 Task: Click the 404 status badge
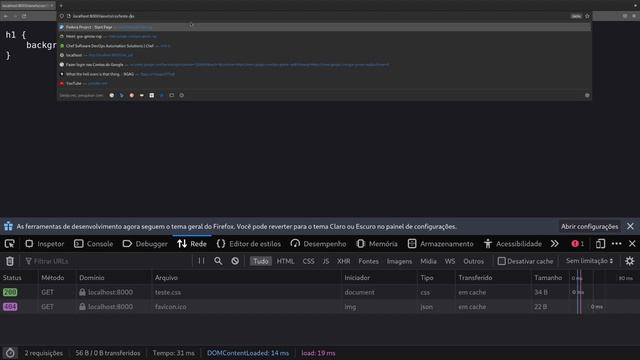coord(10,307)
